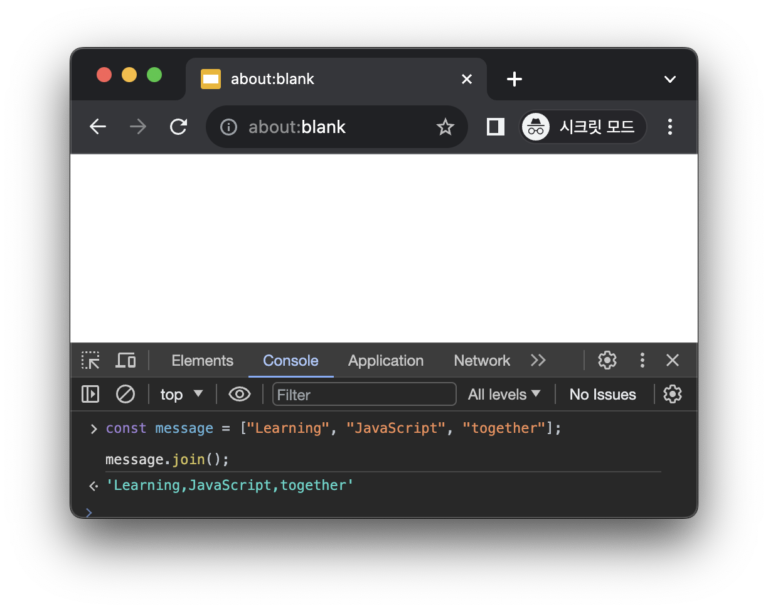Toggle the browser side panel icon
768x611 pixels.
[495, 127]
